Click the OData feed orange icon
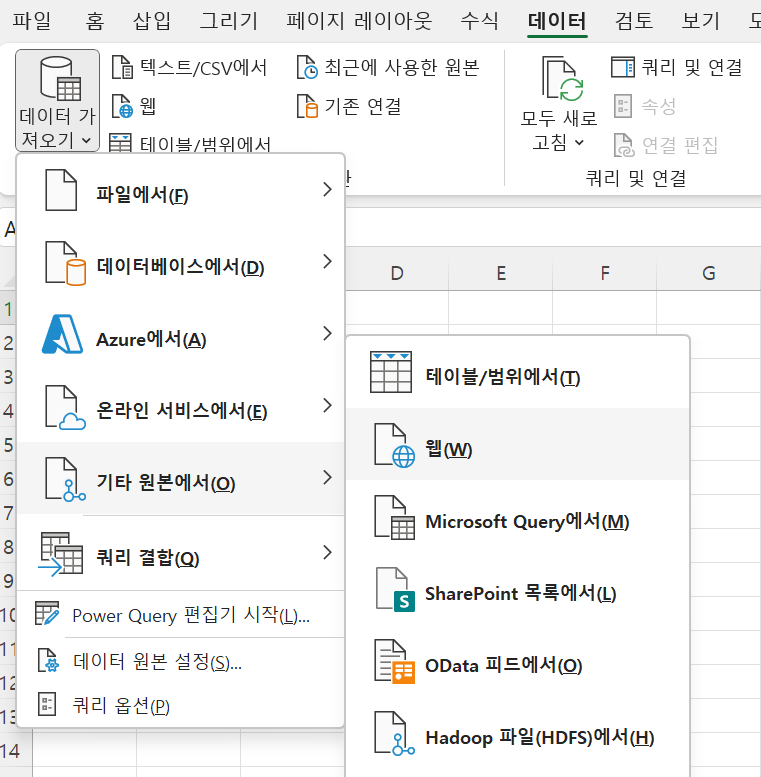 point(394,662)
